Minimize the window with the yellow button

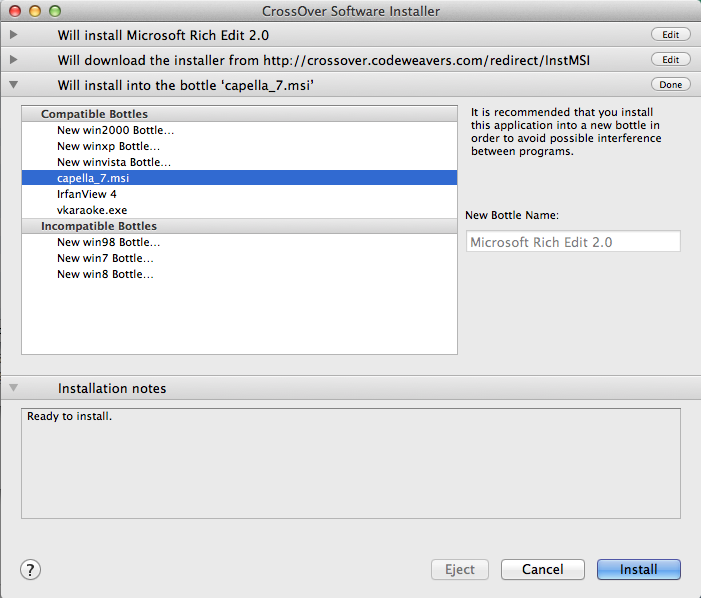click(35, 11)
